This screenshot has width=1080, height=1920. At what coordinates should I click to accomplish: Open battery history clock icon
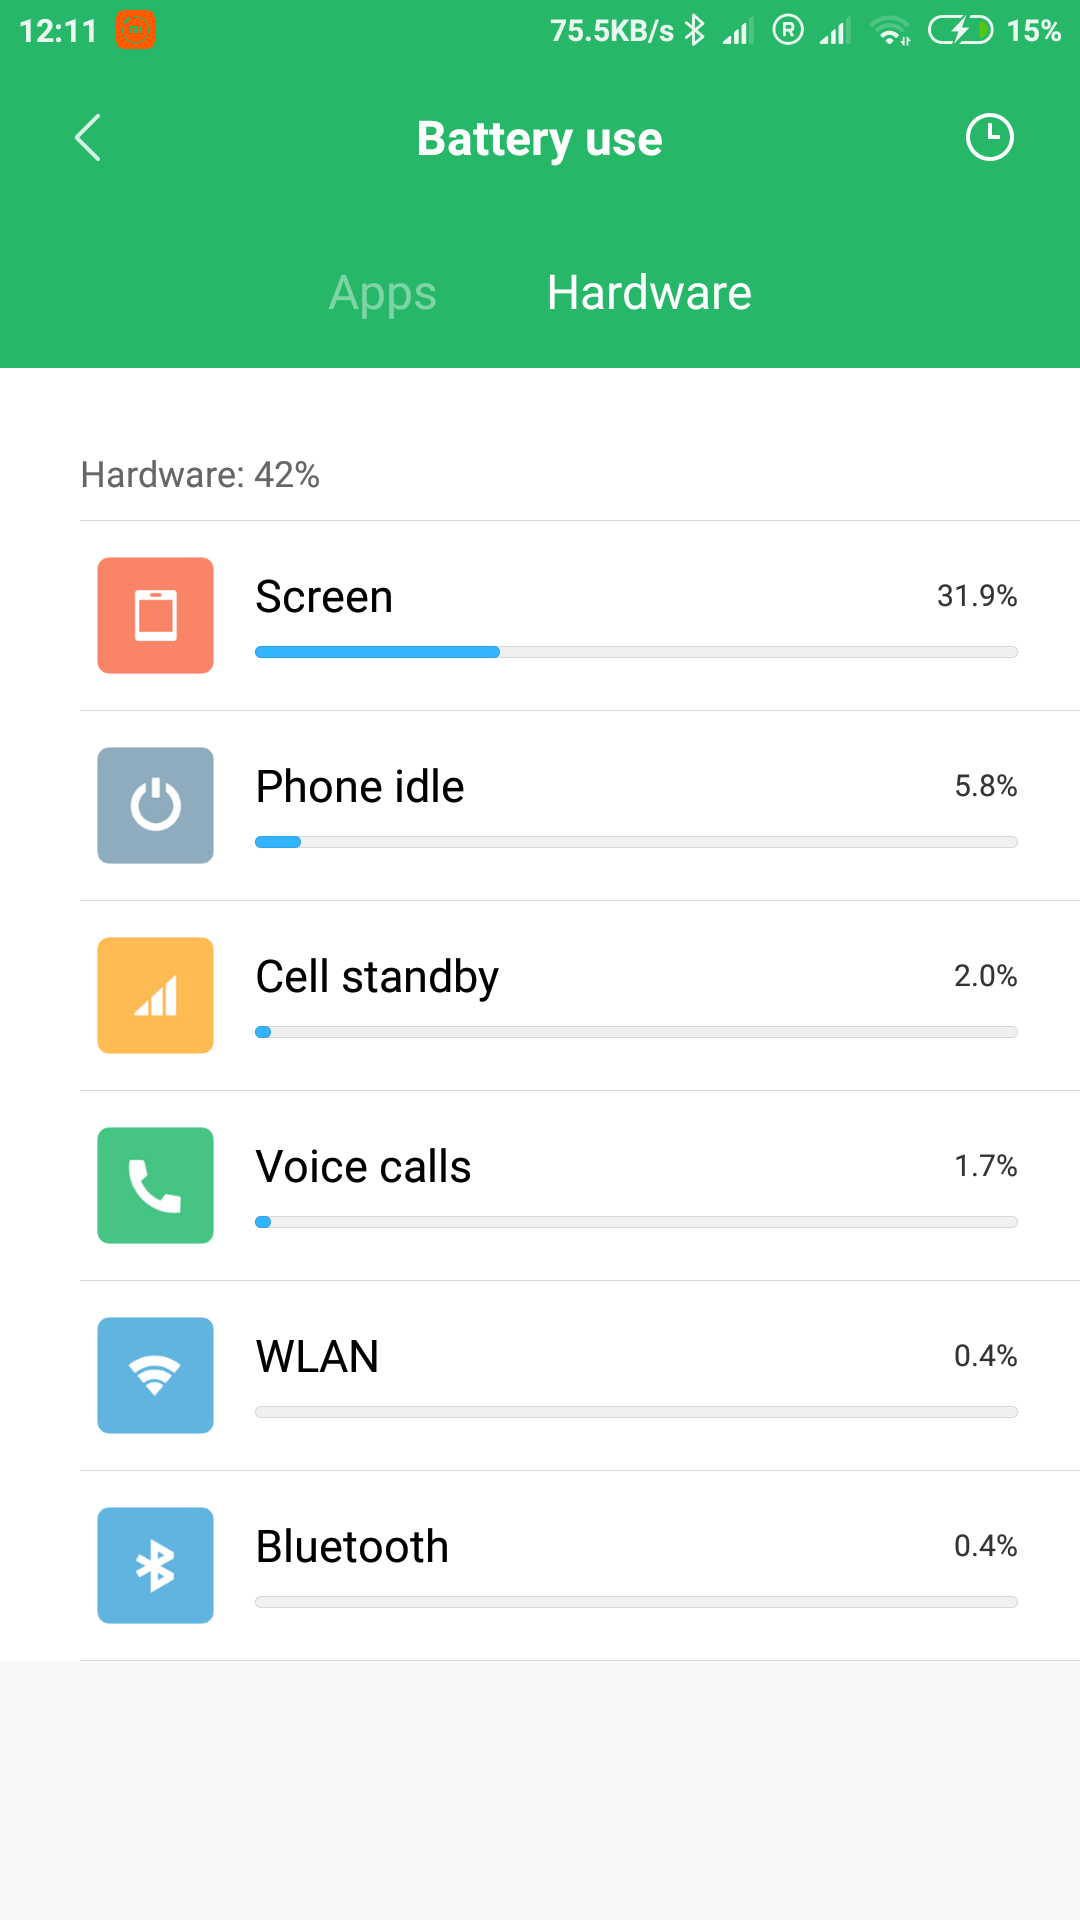[x=989, y=138]
